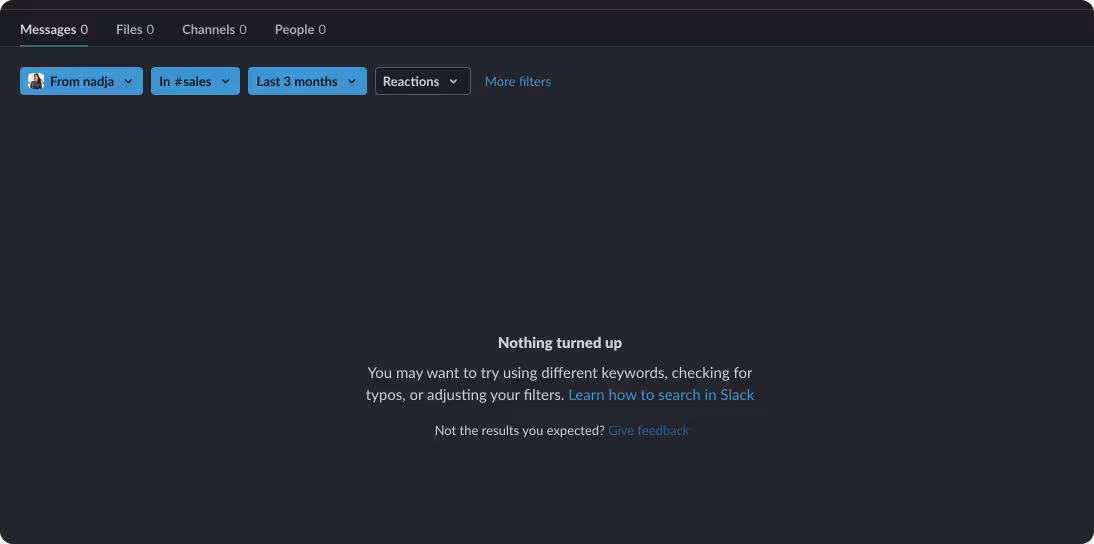Image resolution: width=1094 pixels, height=544 pixels.
Task: Click the Reactions dropdown chevron icon
Action: pos(454,82)
